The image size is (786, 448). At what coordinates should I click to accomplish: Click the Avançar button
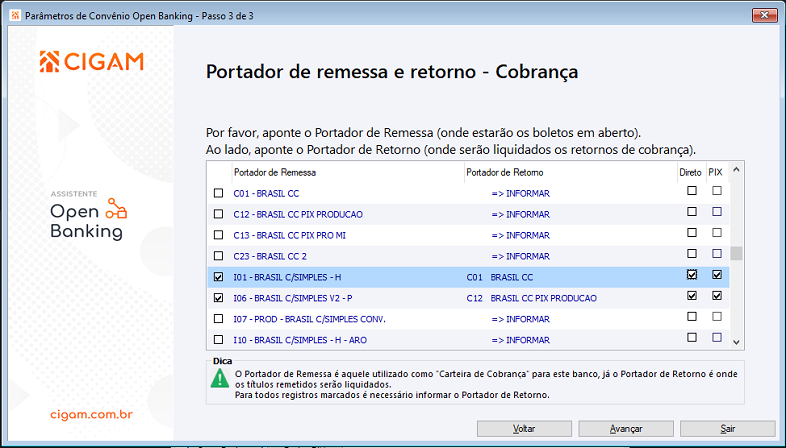(x=626, y=428)
